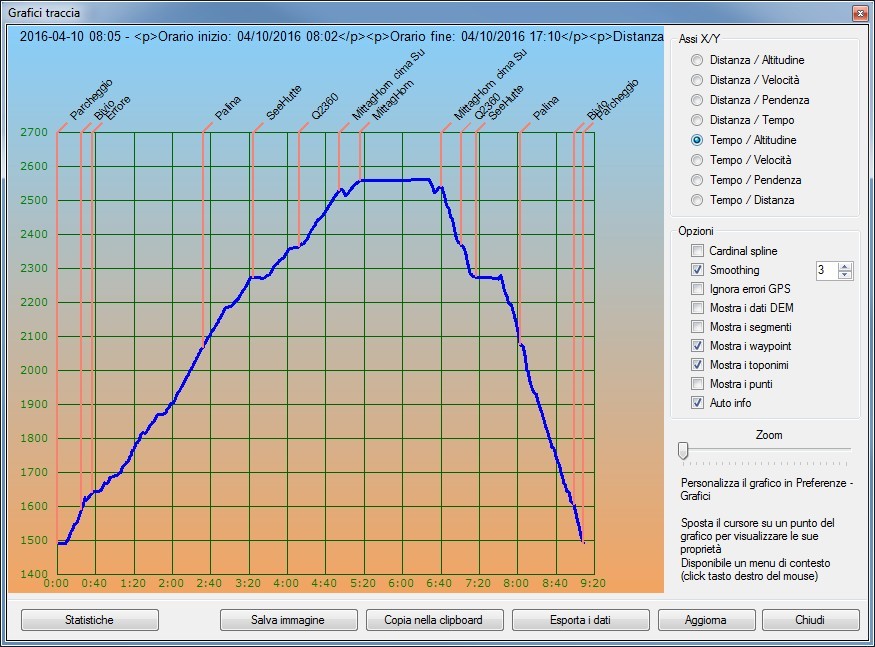The image size is (875, 647).
Task: Click Esporta i dati button
Action: point(580,620)
